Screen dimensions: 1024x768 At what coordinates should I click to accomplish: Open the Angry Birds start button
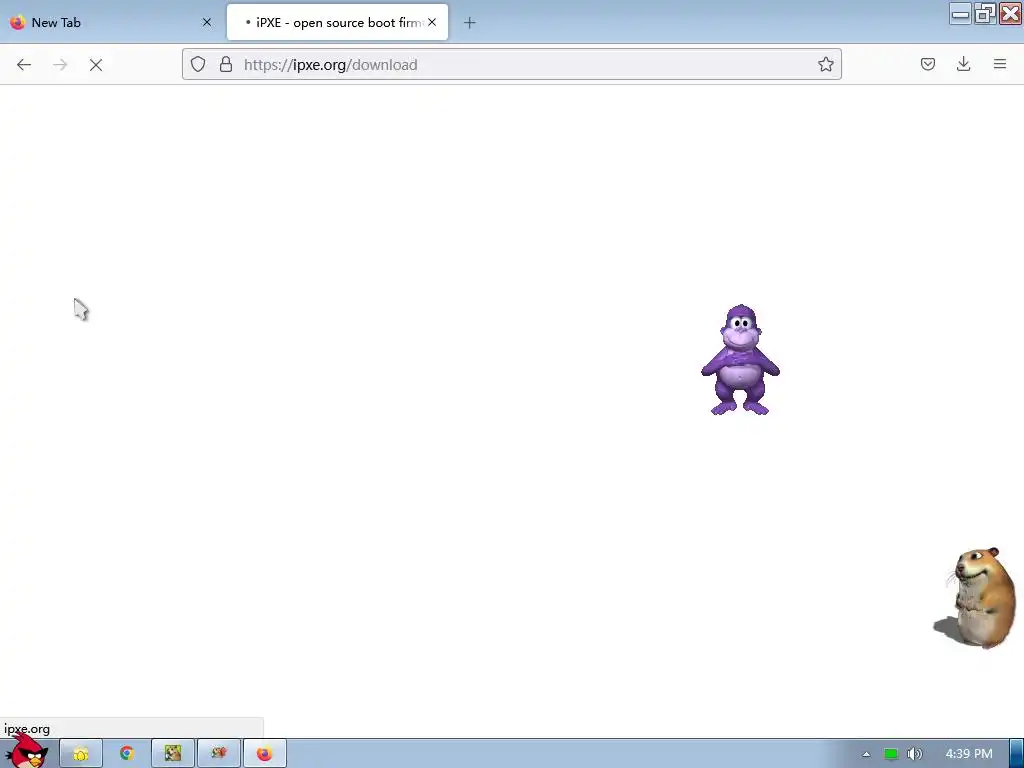pyautogui.click(x=26, y=750)
